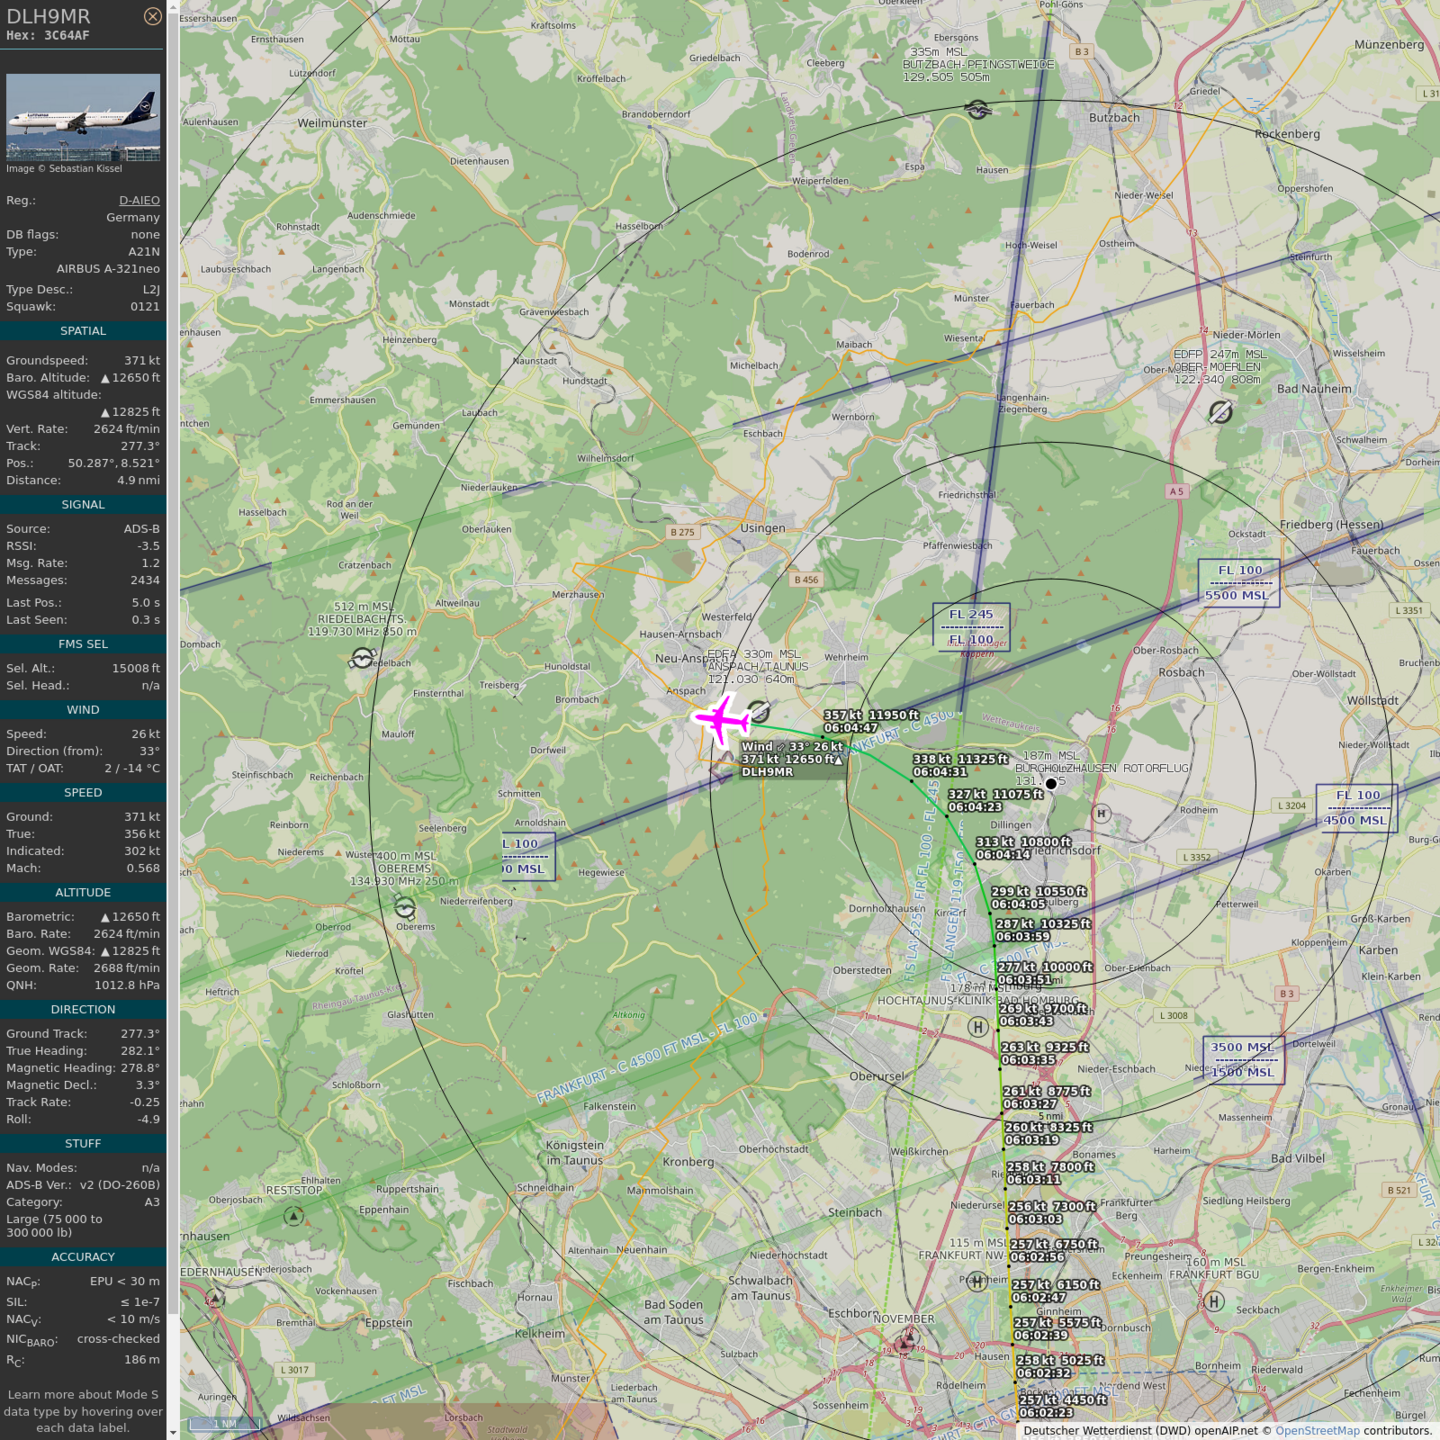
Task: Close the DLH9MR aircraft info panel
Action: (x=152, y=16)
